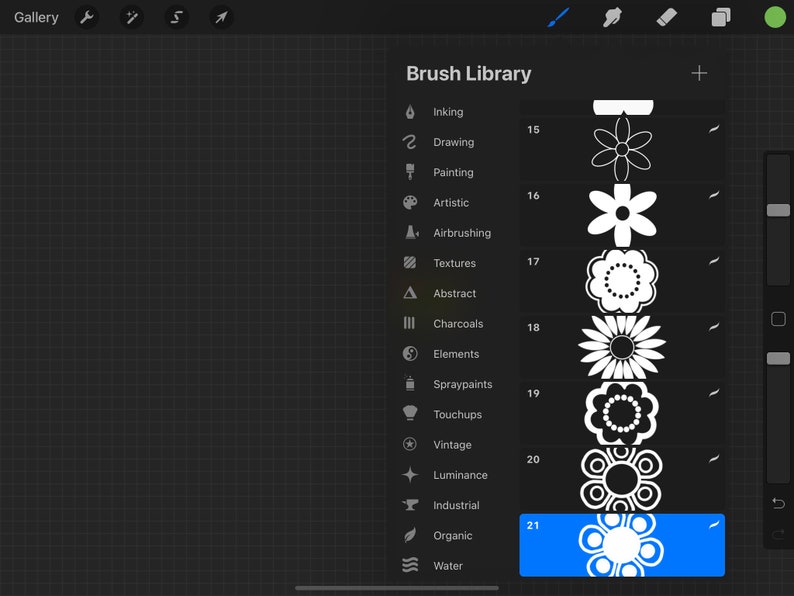Click the brush opacity slider handle

pyautogui.click(x=778, y=359)
